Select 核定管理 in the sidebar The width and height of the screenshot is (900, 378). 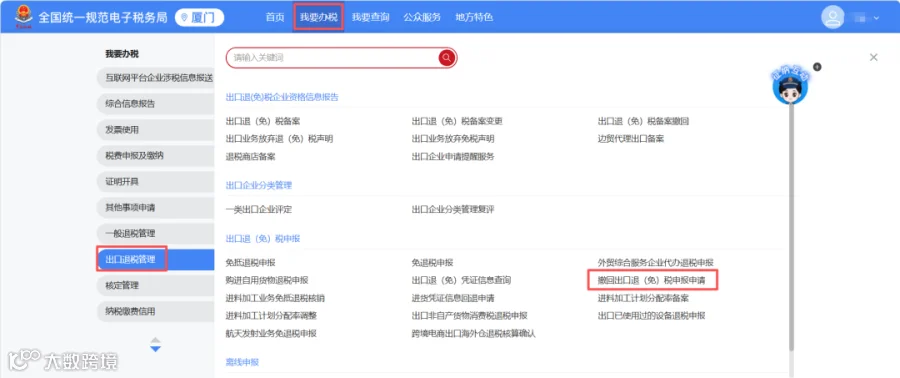(x=156, y=285)
